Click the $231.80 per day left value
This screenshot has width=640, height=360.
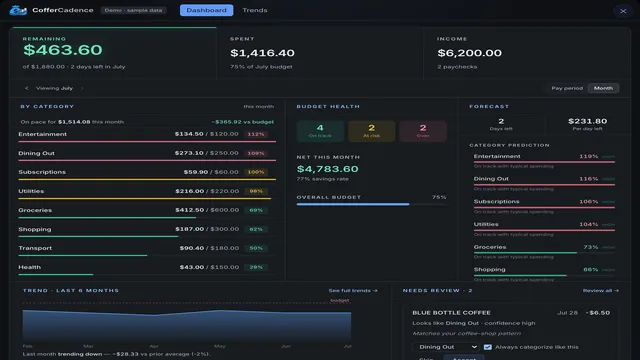click(587, 121)
